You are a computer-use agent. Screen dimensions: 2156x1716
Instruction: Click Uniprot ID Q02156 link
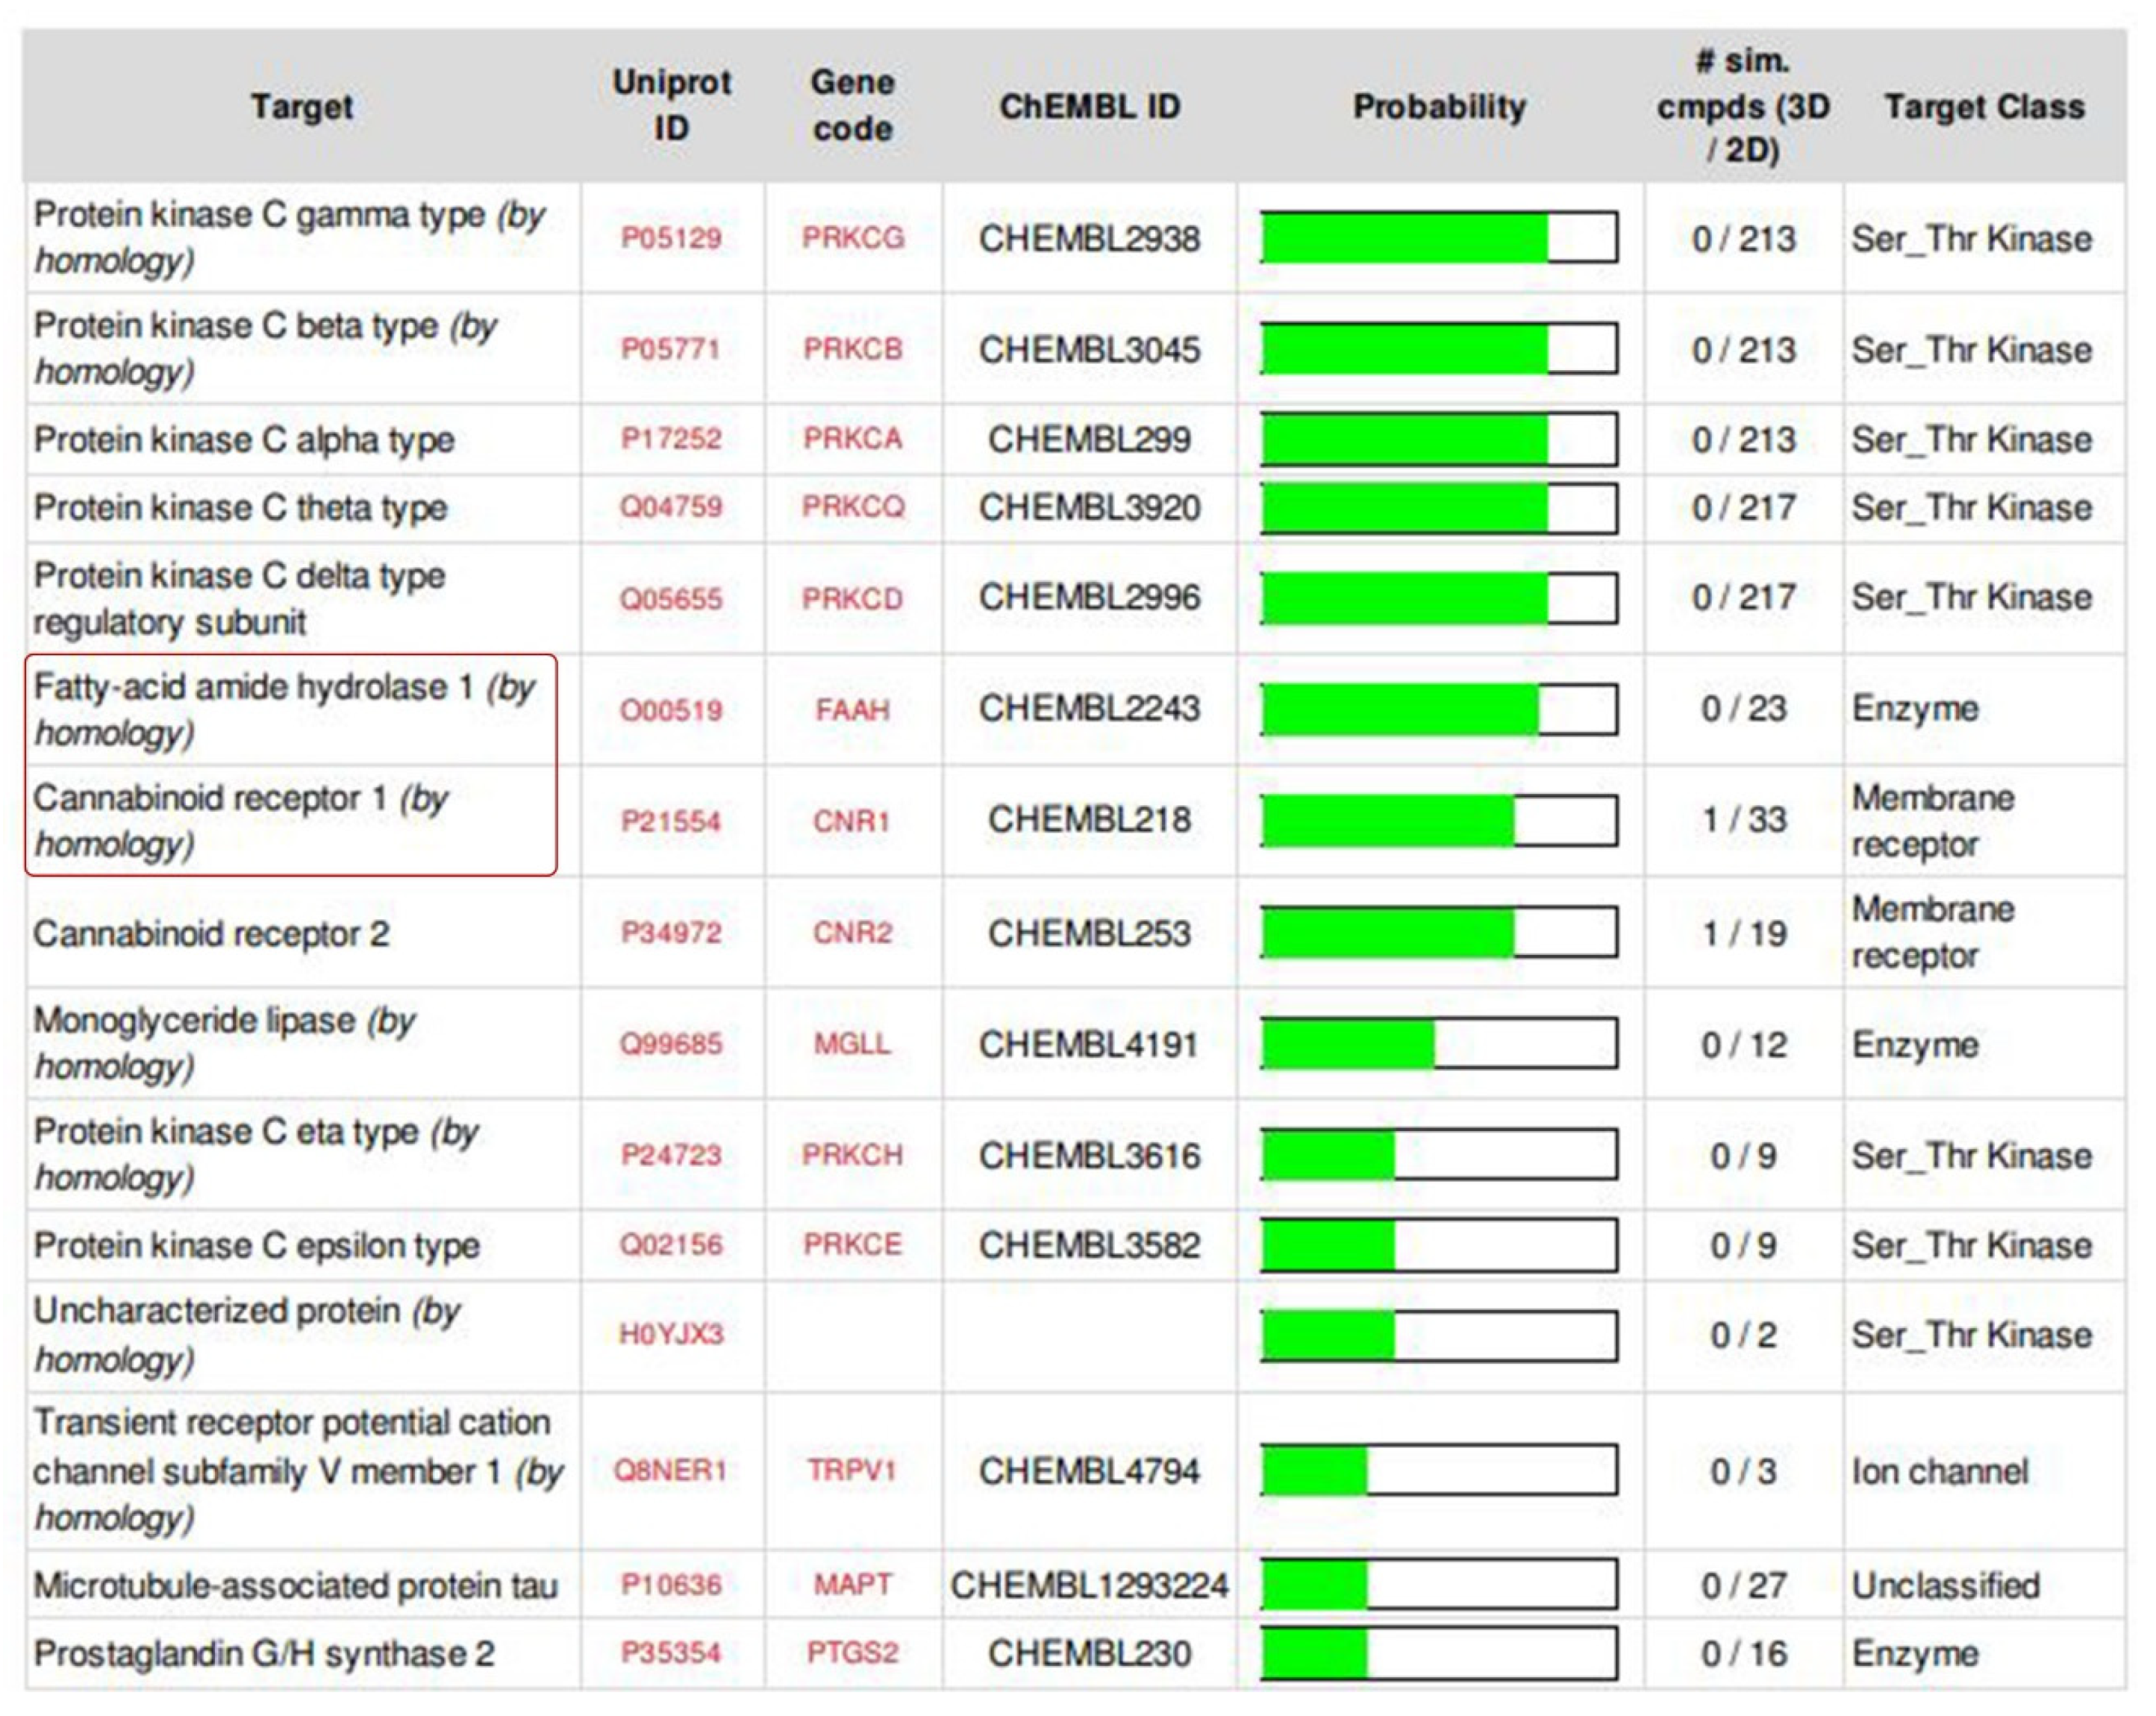670,1245
